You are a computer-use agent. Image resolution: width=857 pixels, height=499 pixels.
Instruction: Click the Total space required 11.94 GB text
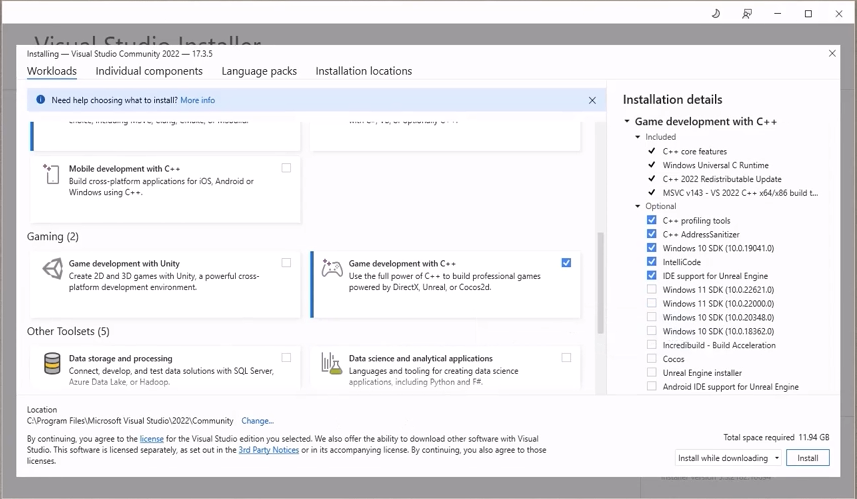coord(776,437)
